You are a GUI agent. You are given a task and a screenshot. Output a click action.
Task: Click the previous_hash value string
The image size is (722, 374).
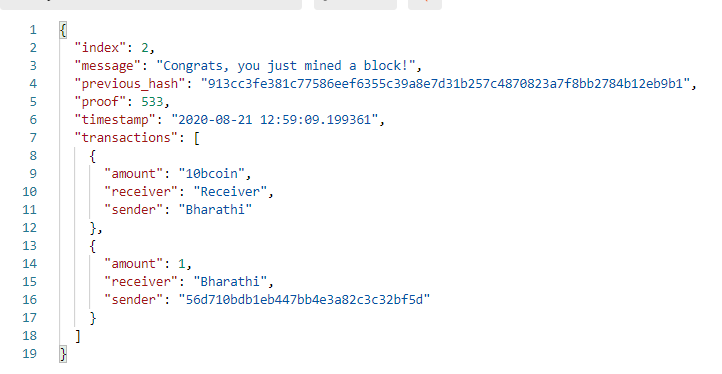coord(445,83)
